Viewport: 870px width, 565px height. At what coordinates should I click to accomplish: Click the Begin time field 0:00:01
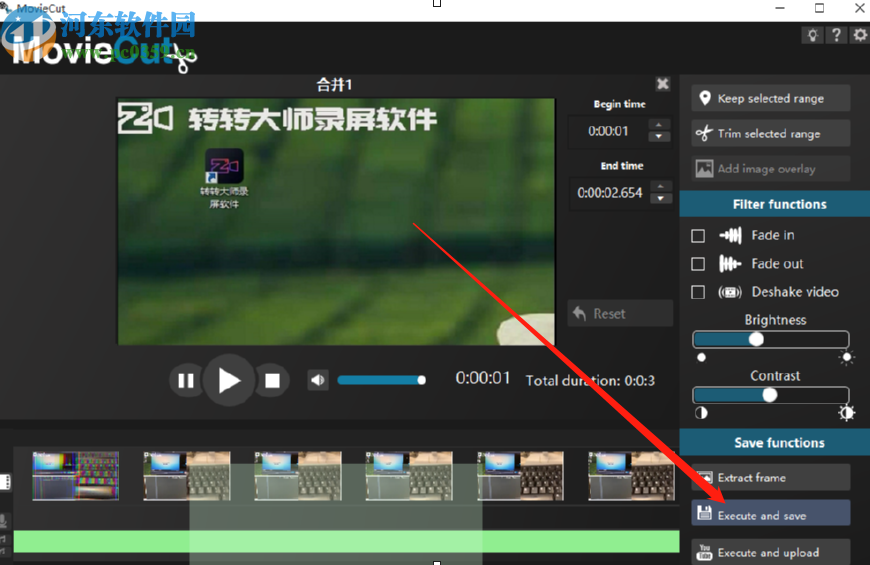point(608,131)
